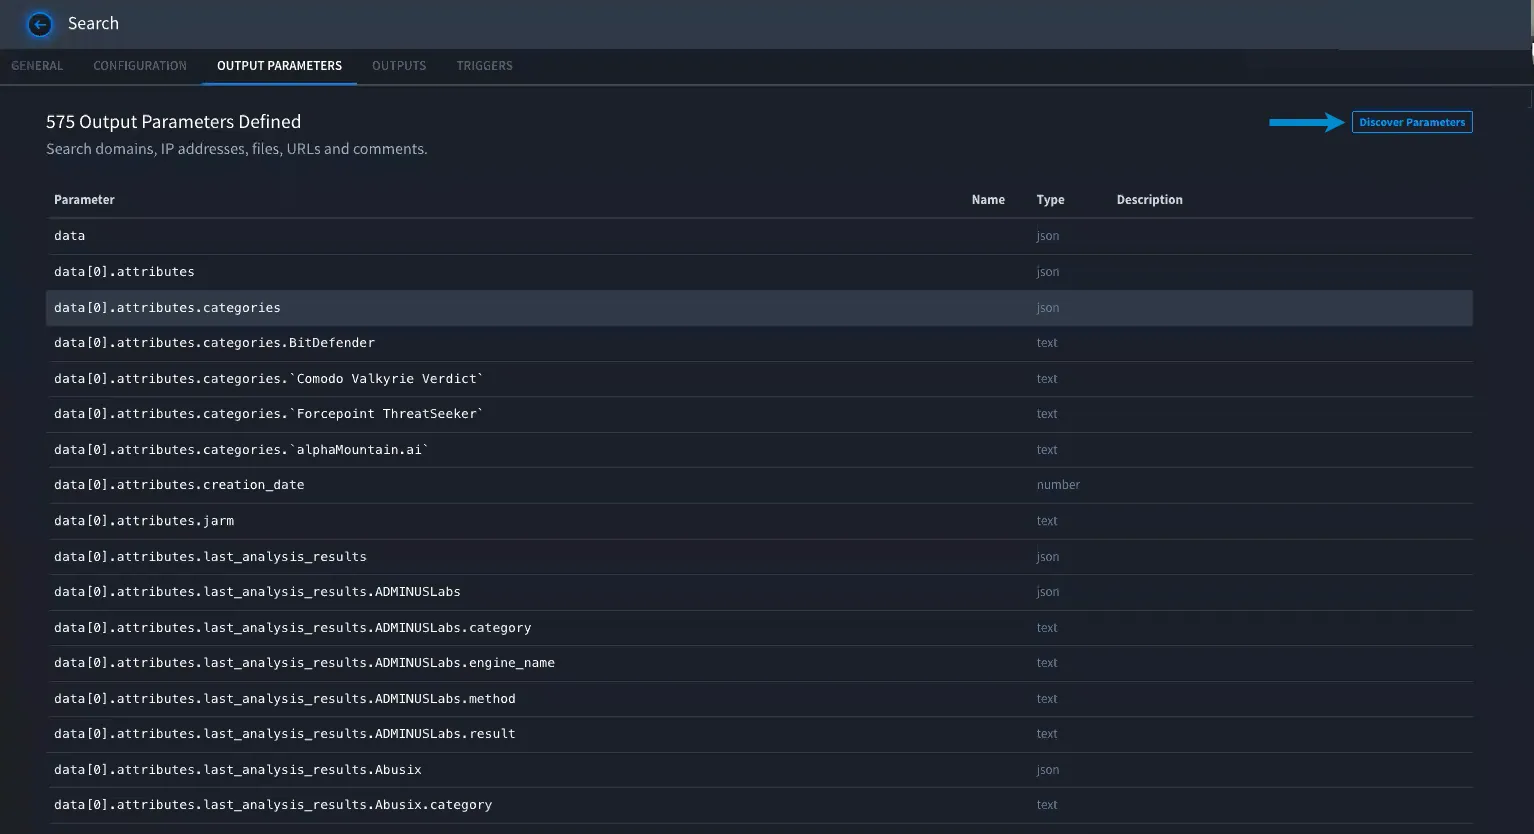Click the Name column header
This screenshot has width=1534, height=834.
coord(988,200)
